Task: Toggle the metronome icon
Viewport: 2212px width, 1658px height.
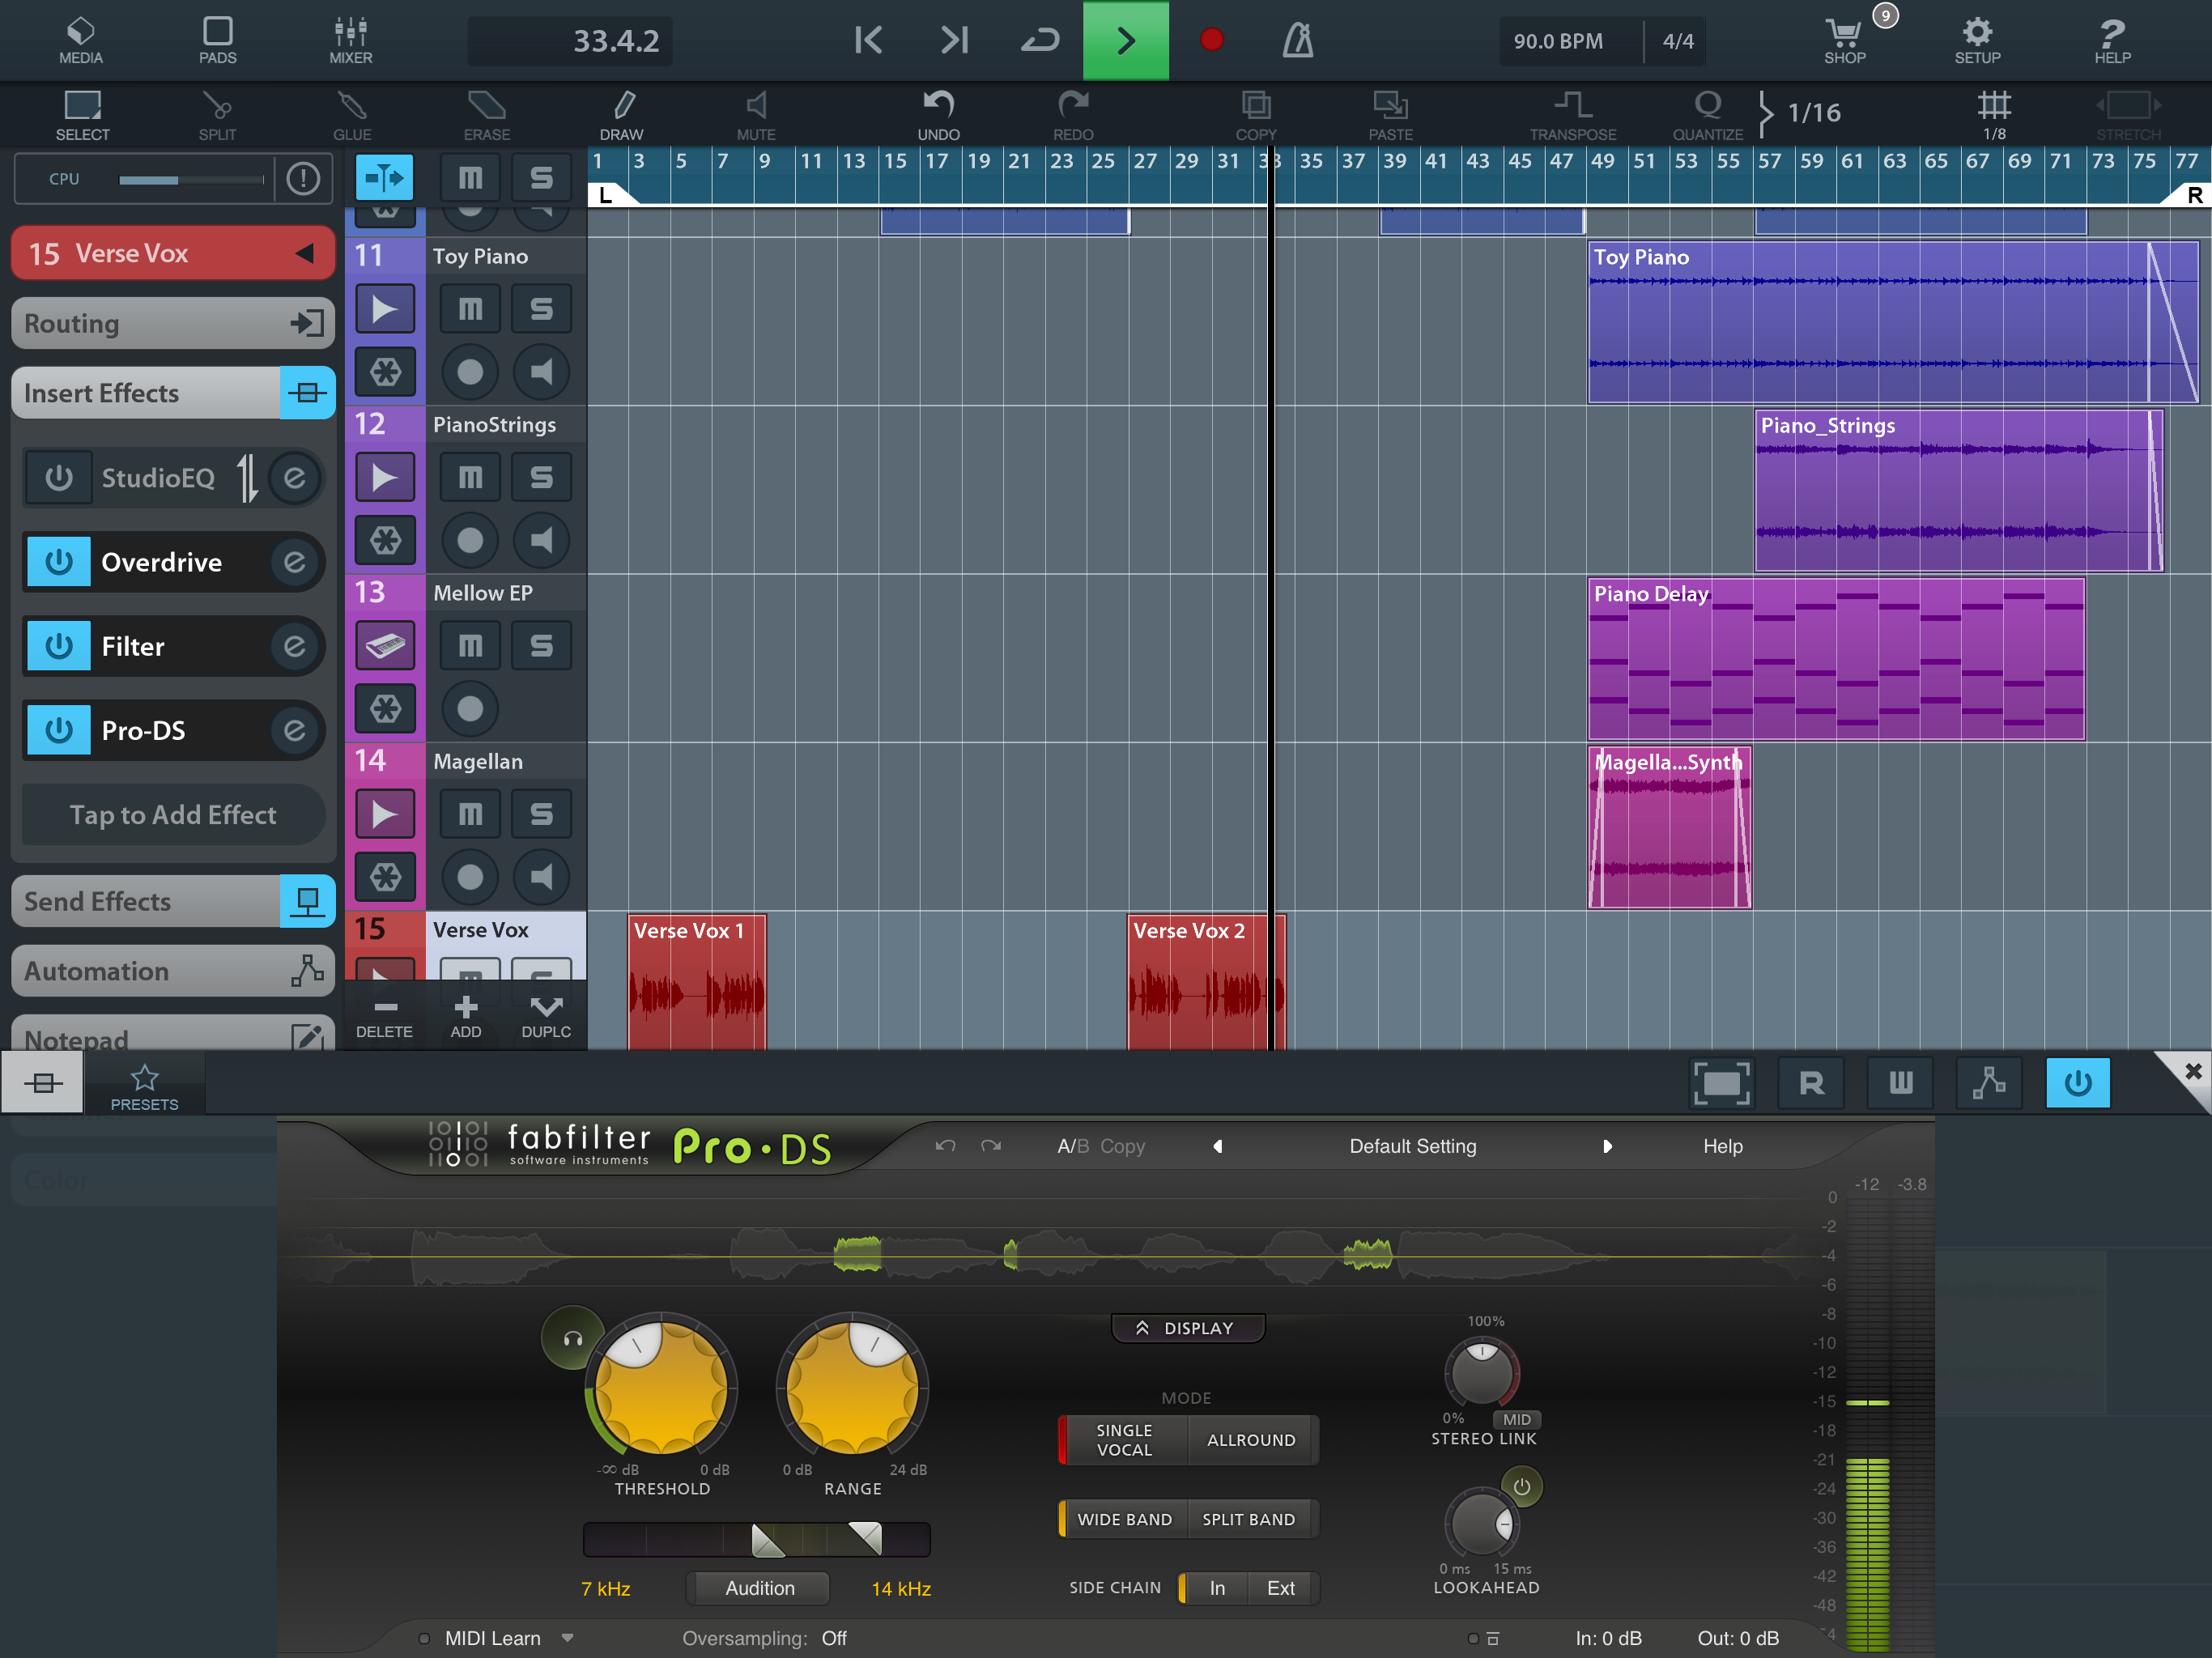Action: click(x=1297, y=41)
